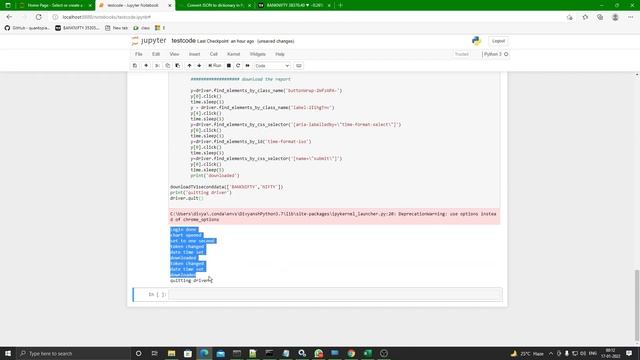Restart kernel and run all cells icon
The width and height of the screenshot is (640, 360).
(247, 66)
